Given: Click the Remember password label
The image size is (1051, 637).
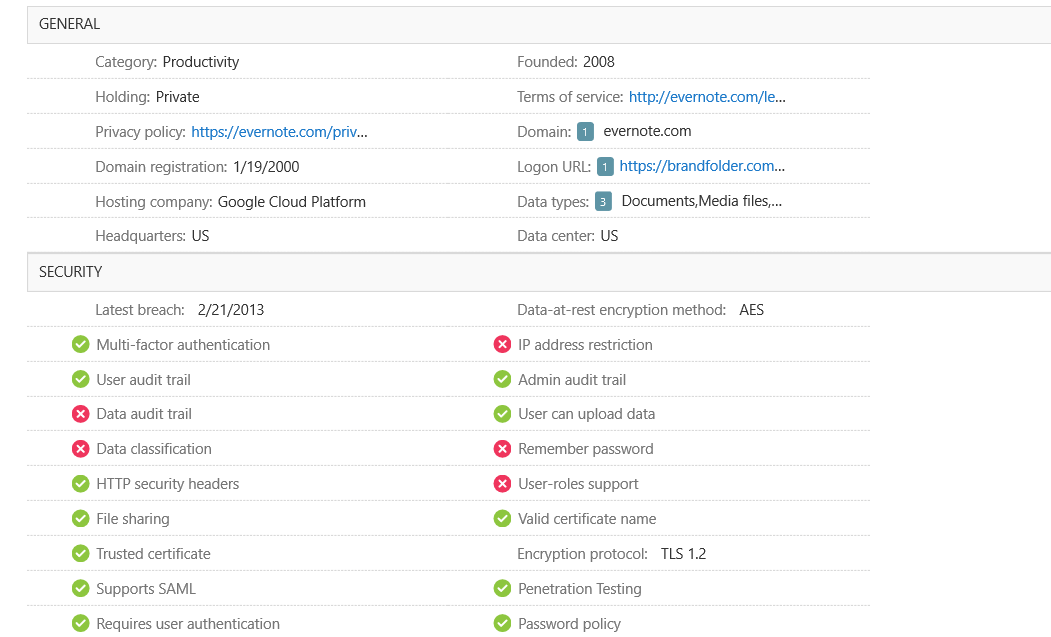Looking at the screenshot, I should click(x=586, y=449).
